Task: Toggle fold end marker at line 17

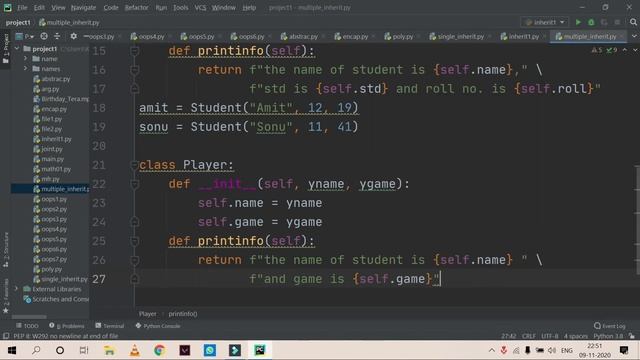Action: click(x=134, y=89)
